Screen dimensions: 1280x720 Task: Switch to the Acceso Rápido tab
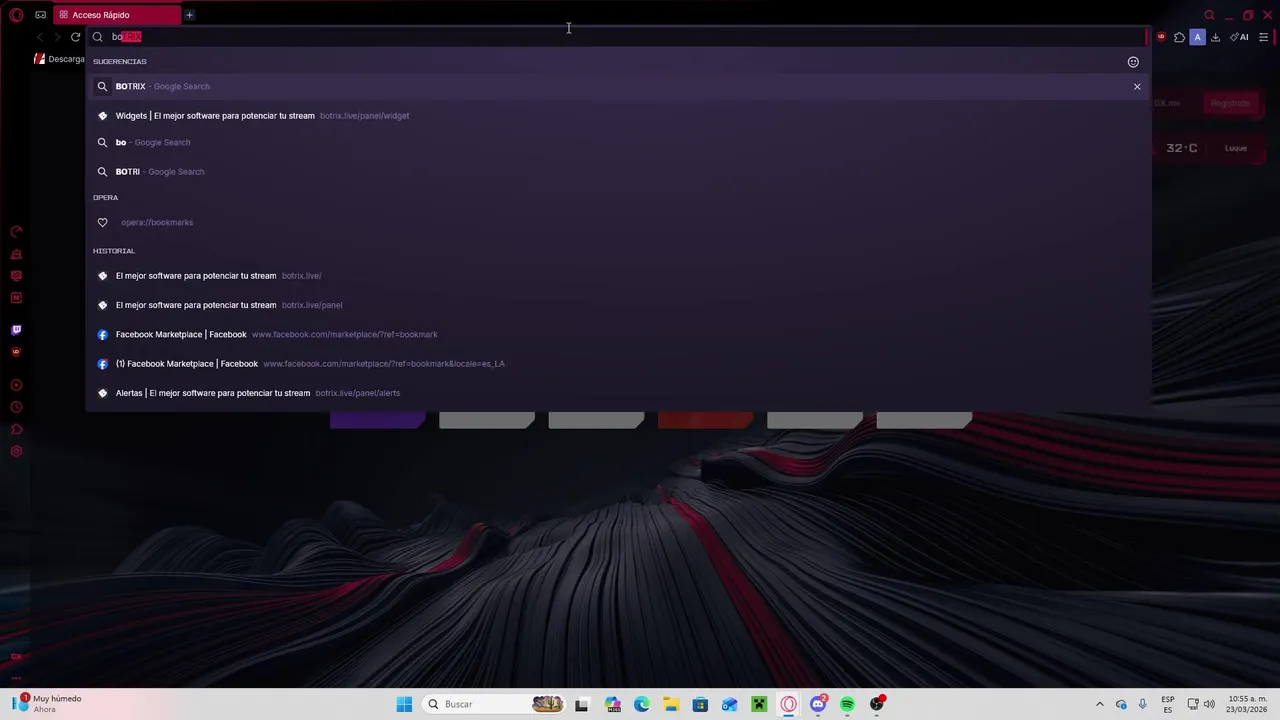pyautogui.click(x=117, y=15)
